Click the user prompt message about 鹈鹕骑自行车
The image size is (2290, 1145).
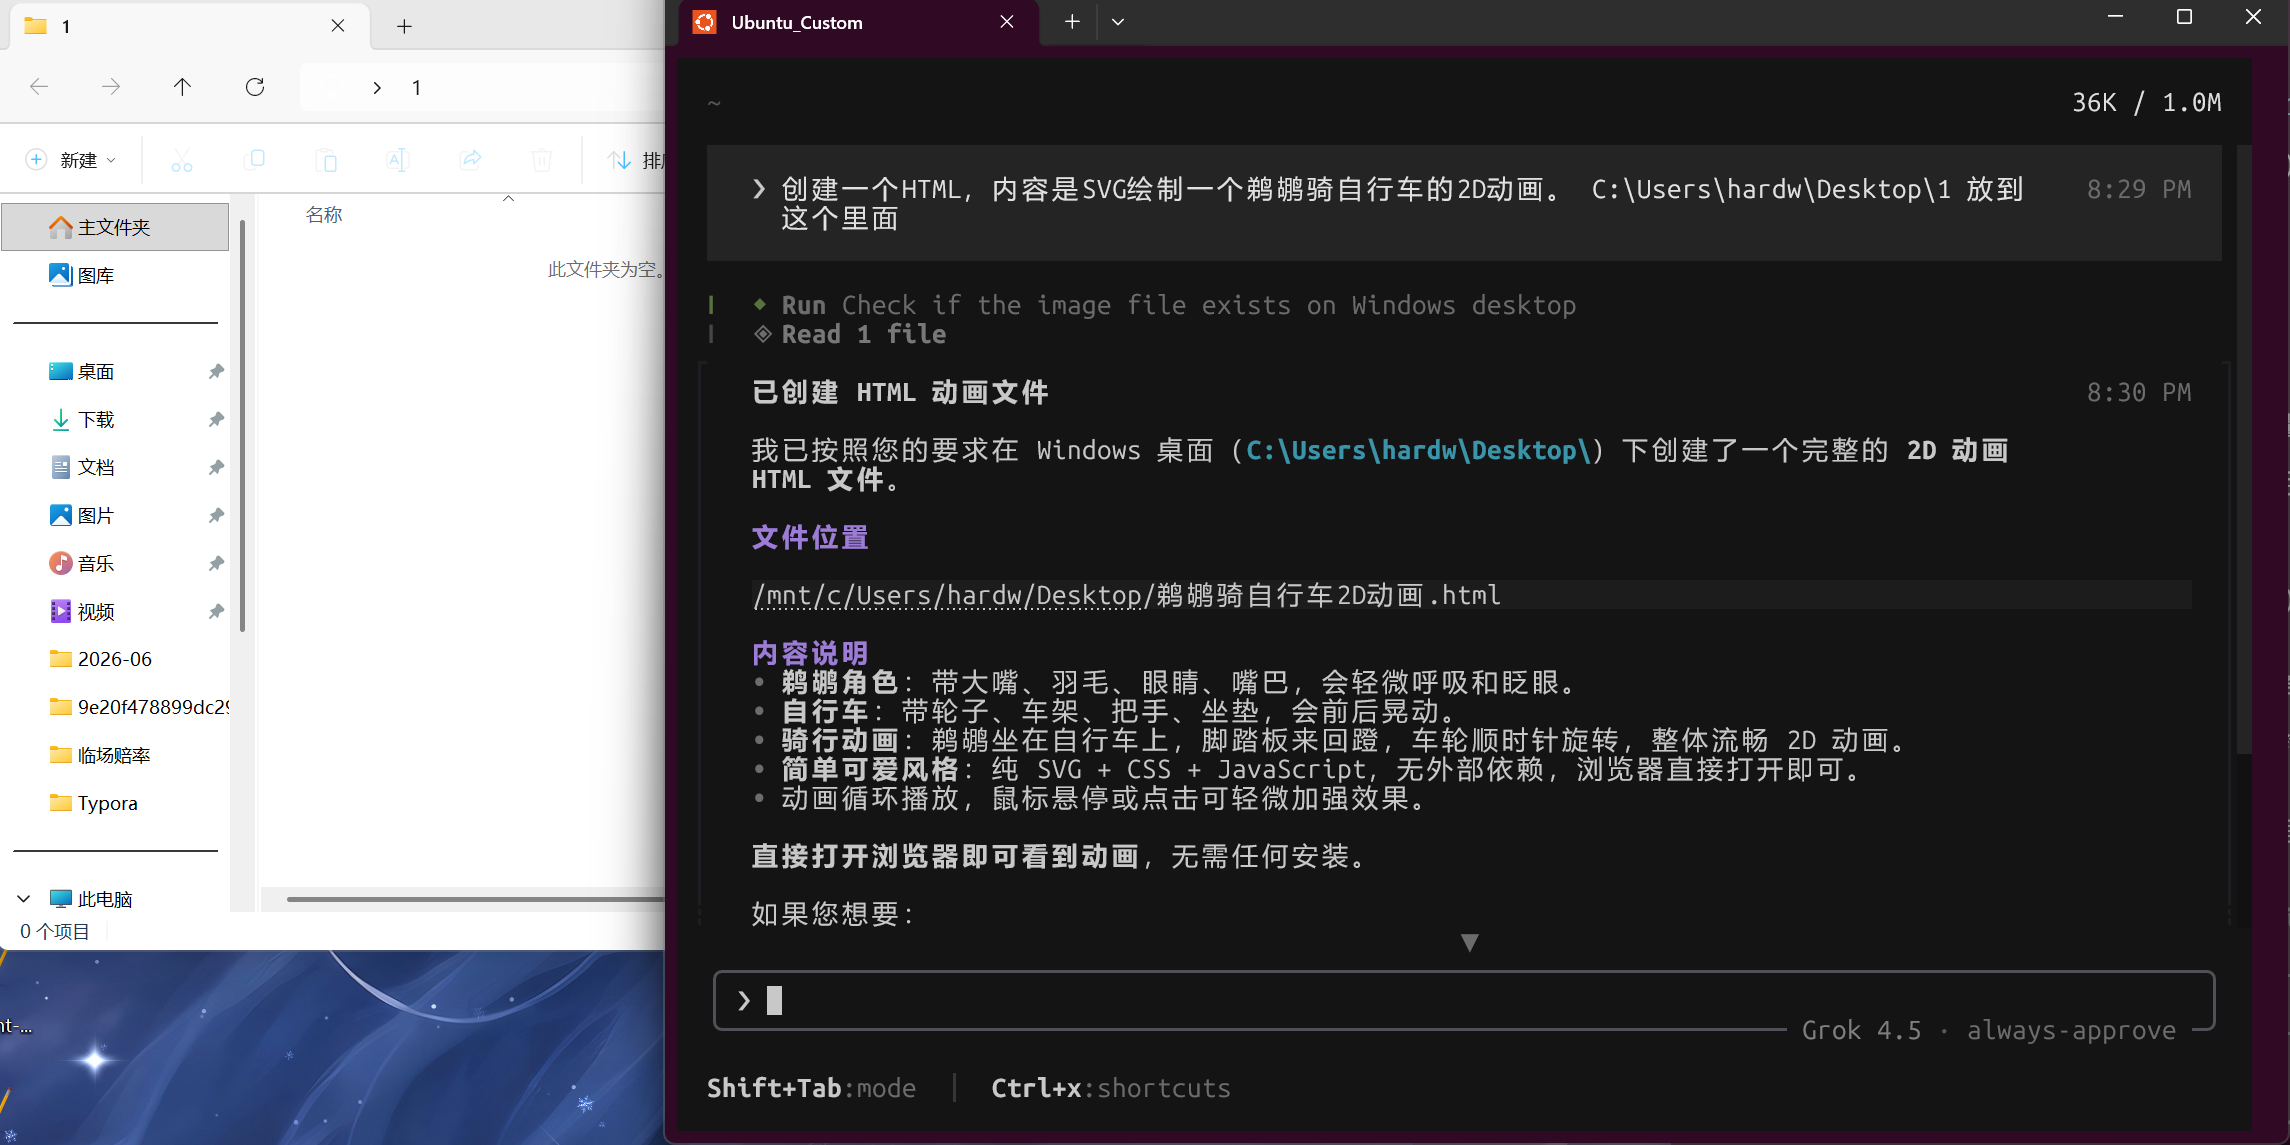click(x=1464, y=203)
